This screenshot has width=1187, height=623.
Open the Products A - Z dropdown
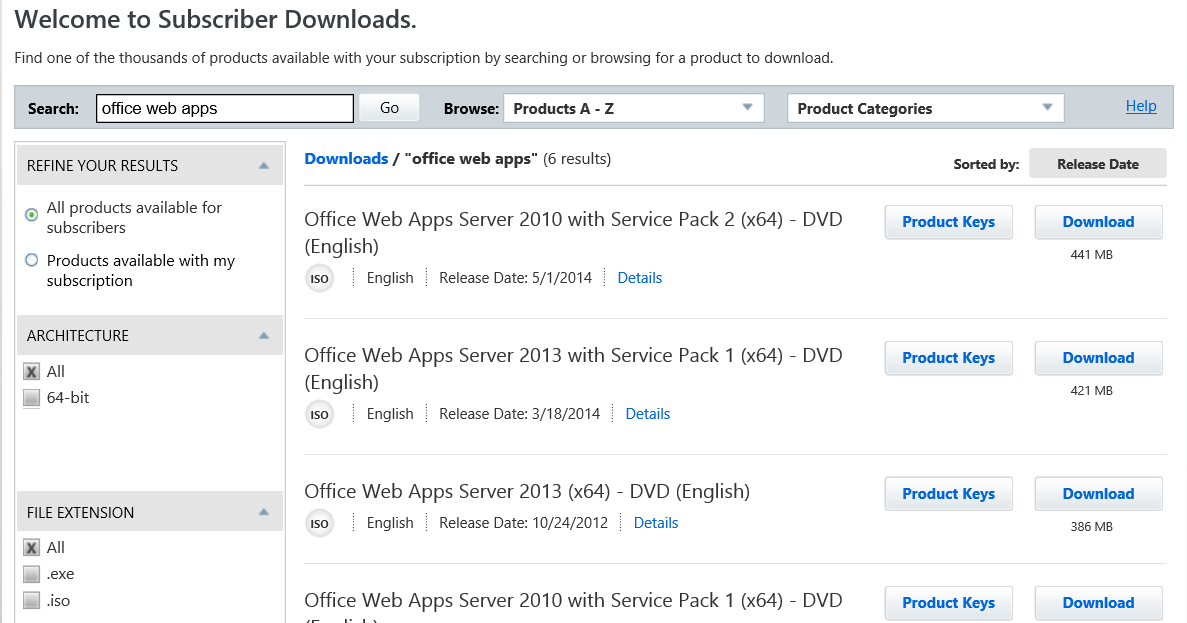click(x=634, y=108)
